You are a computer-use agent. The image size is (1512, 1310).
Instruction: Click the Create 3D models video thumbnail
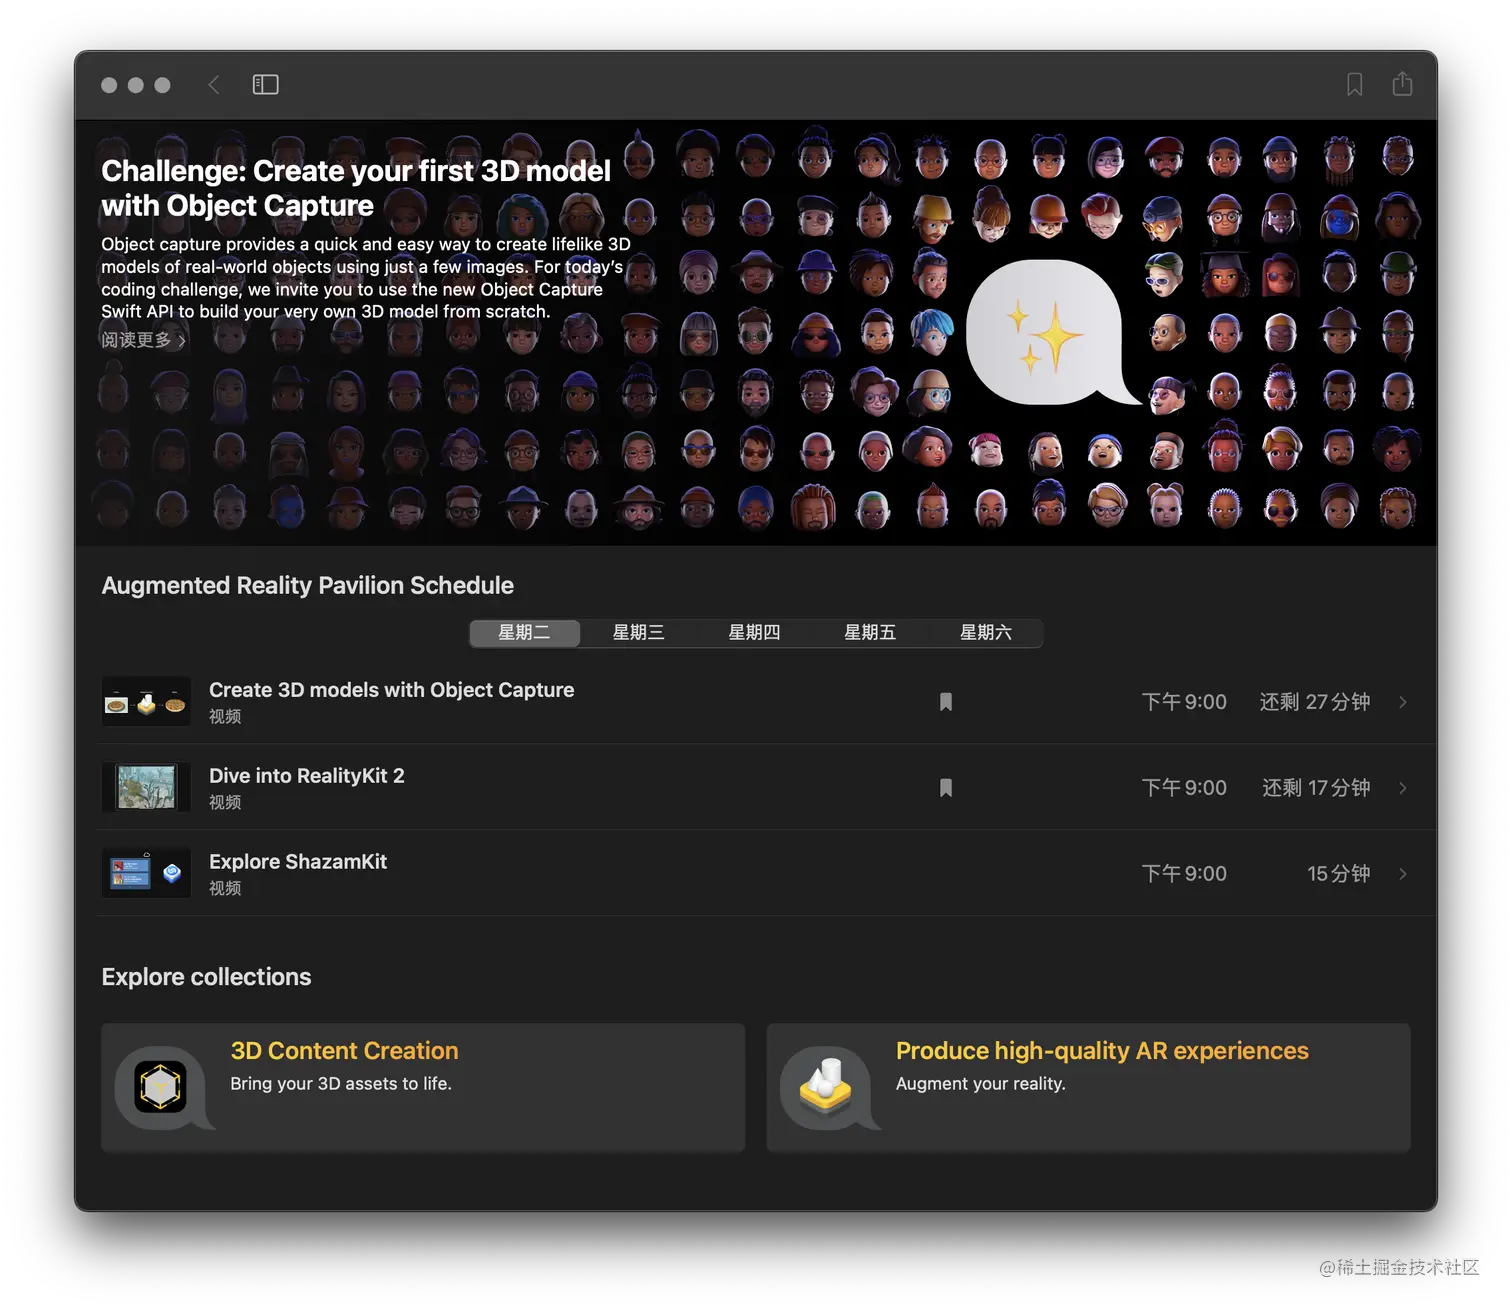146,702
